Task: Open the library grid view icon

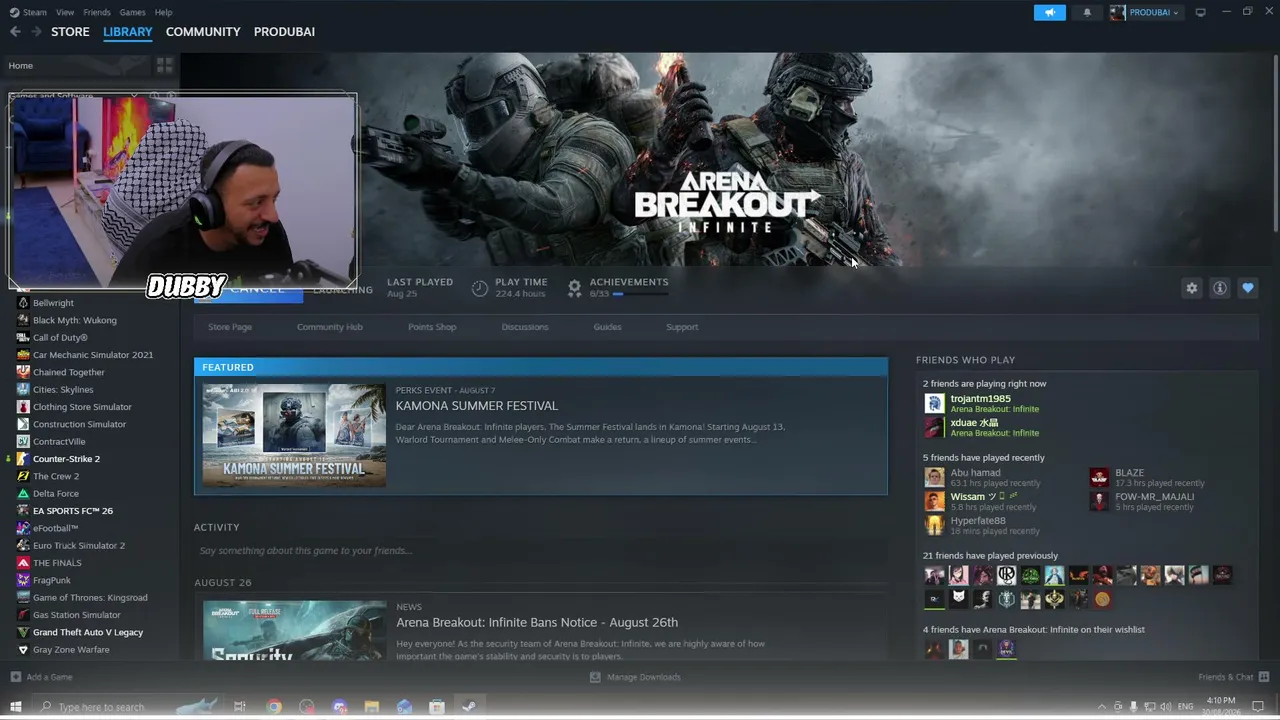Action: pyautogui.click(x=165, y=66)
